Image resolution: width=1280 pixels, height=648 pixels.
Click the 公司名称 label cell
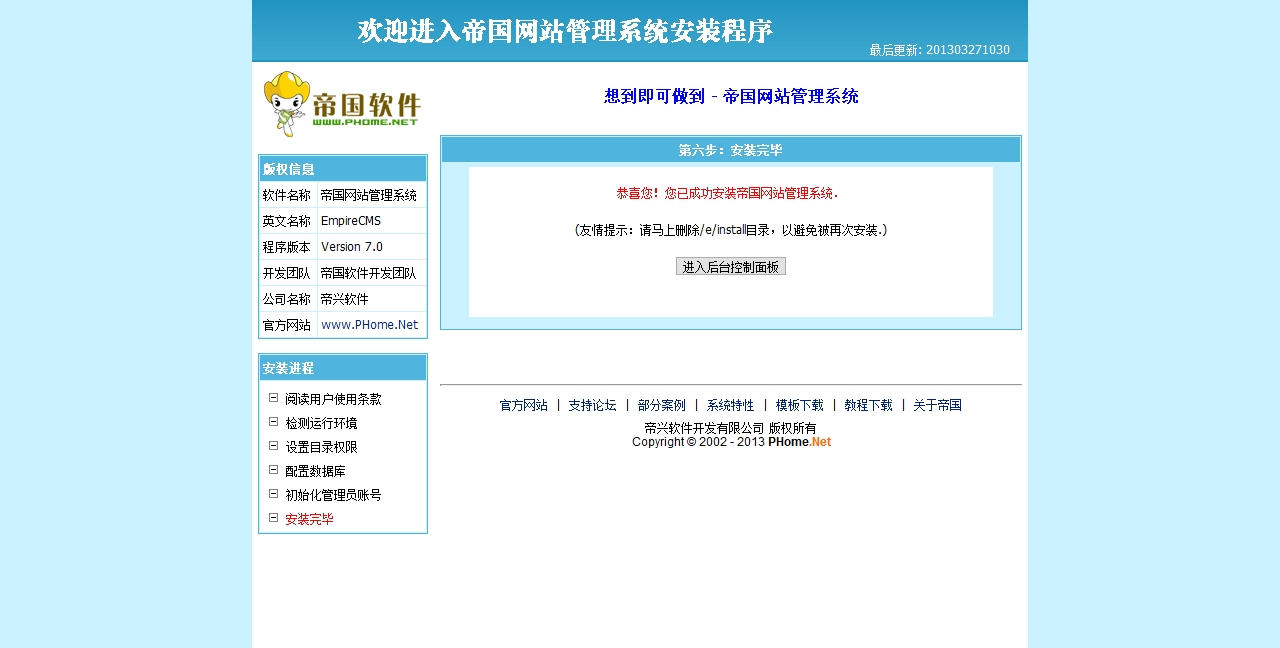[x=288, y=299]
